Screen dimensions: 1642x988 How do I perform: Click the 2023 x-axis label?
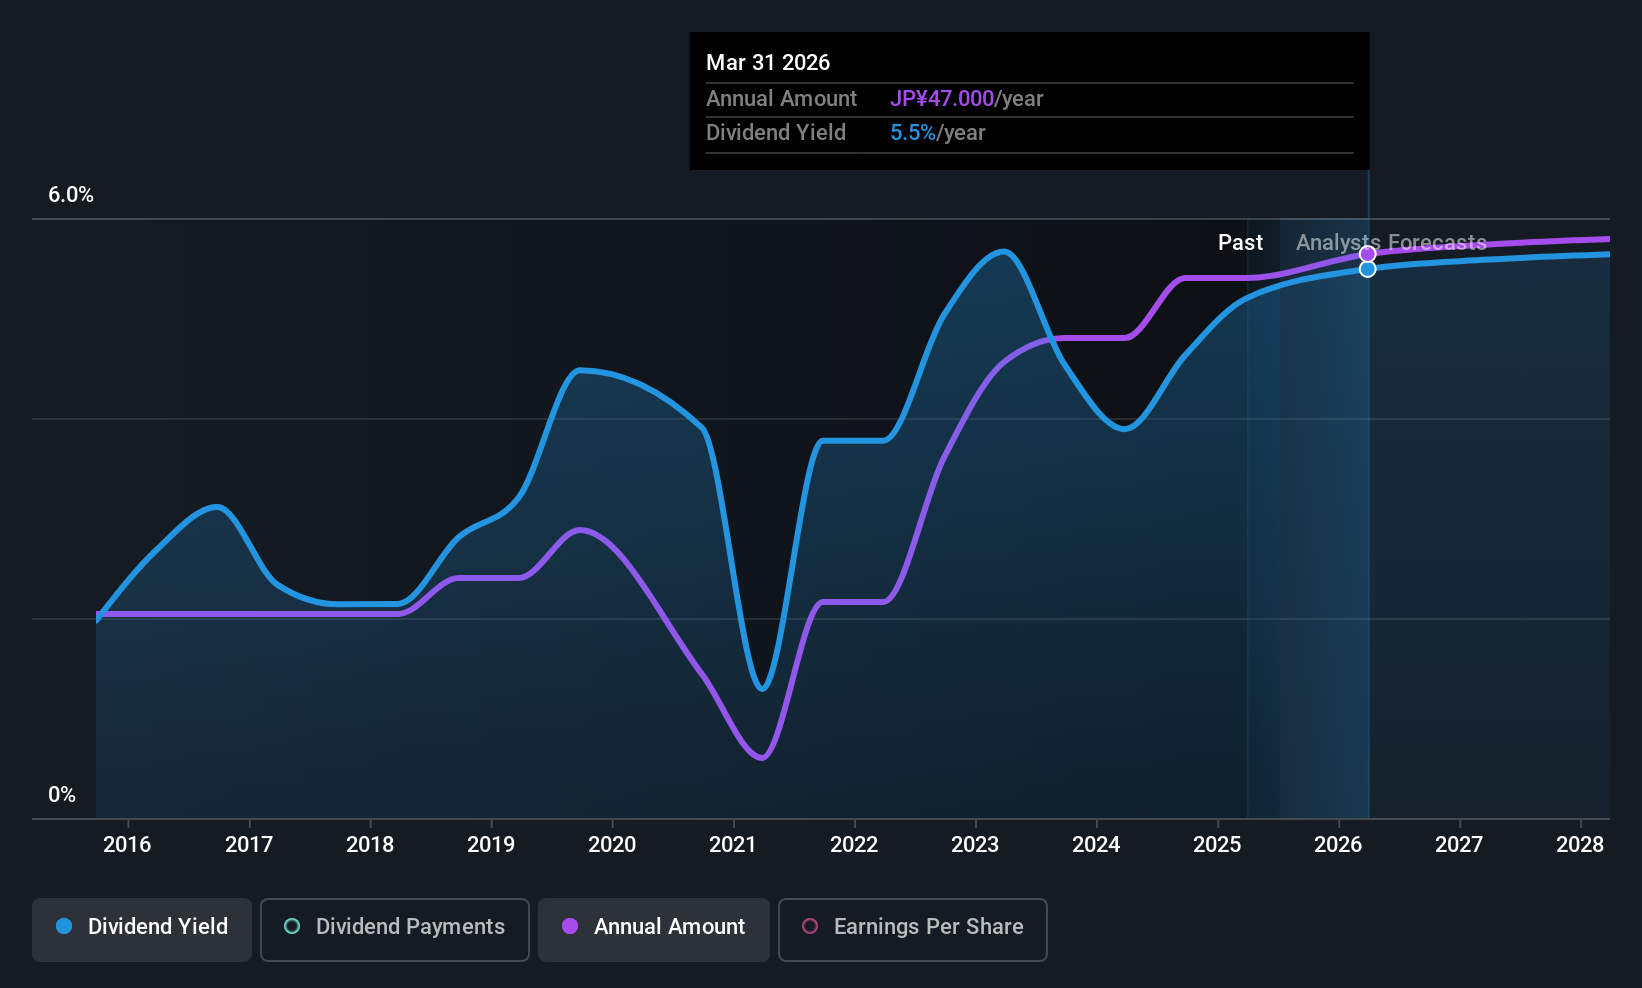click(x=975, y=845)
